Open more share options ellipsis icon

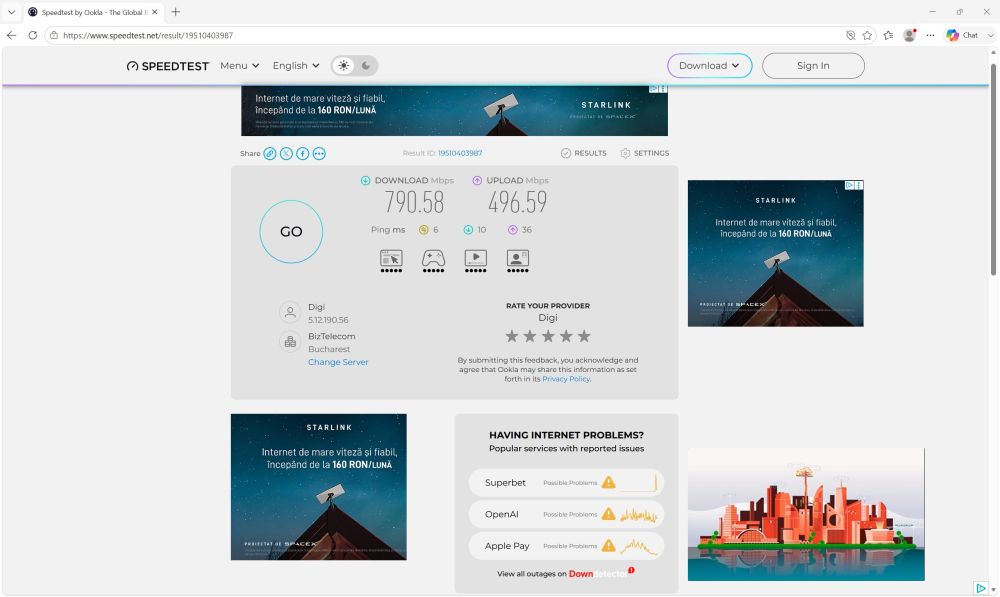click(x=319, y=154)
